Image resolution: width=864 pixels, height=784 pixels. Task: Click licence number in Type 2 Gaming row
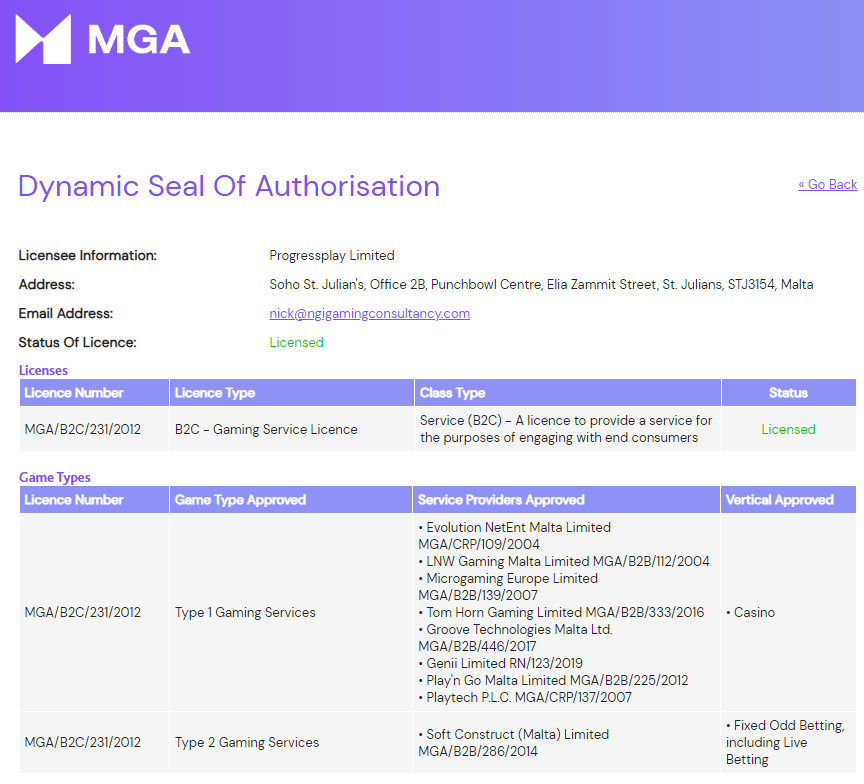[83, 742]
